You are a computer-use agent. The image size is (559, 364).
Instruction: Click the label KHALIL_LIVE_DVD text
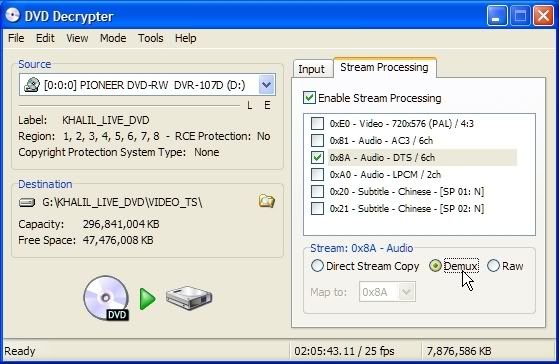106,120
